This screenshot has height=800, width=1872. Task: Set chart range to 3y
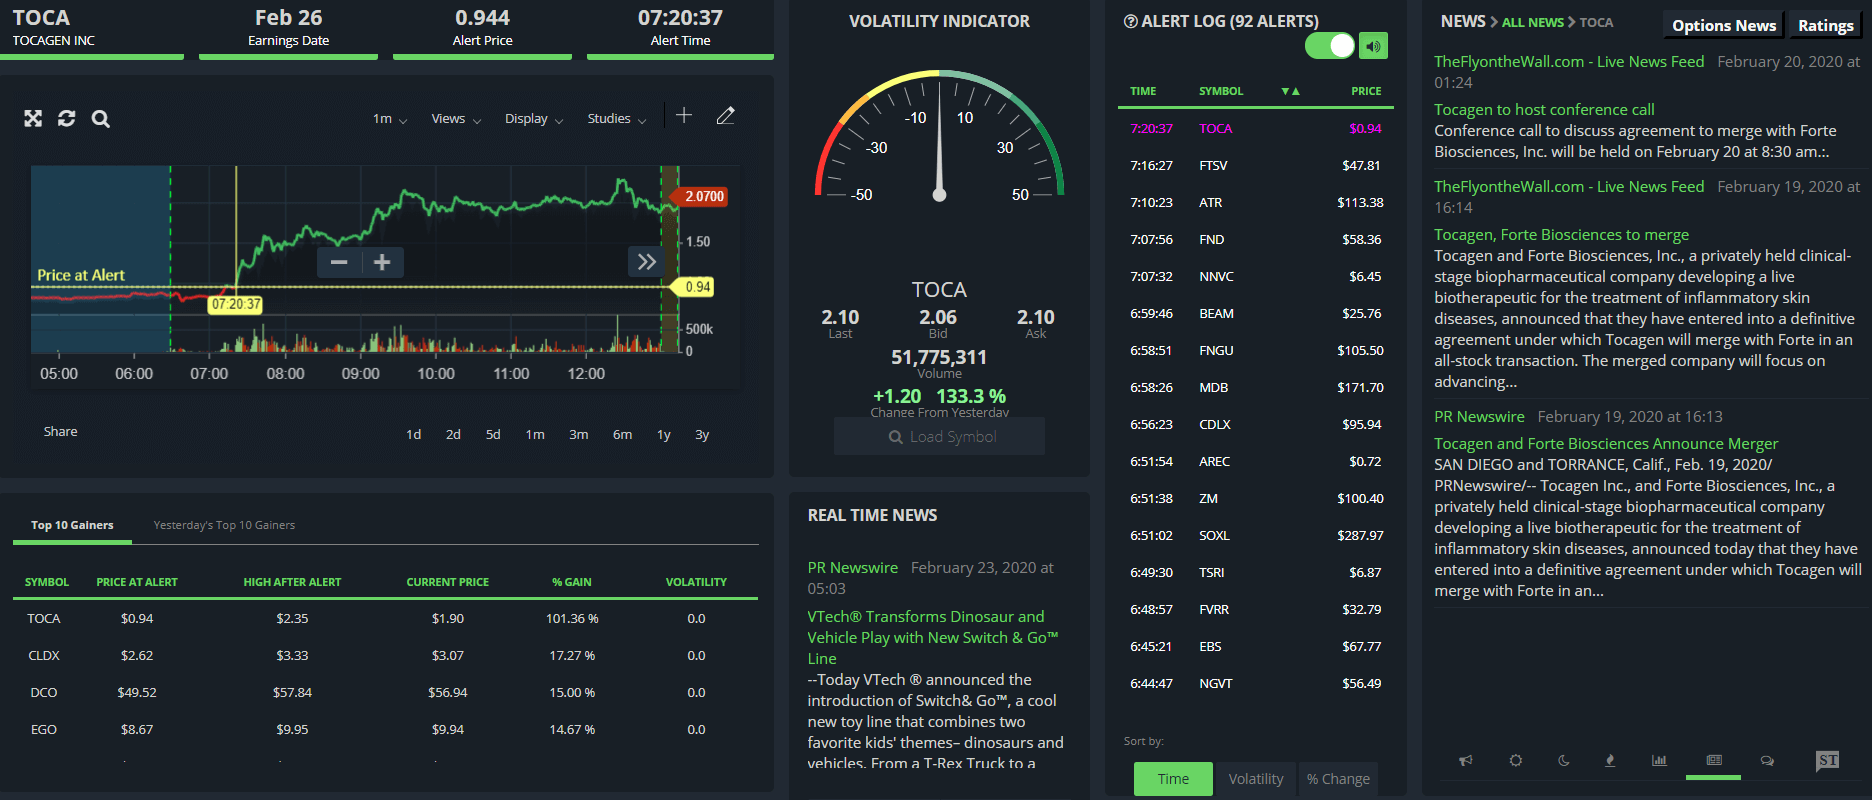pyautogui.click(x=702, y=434)
